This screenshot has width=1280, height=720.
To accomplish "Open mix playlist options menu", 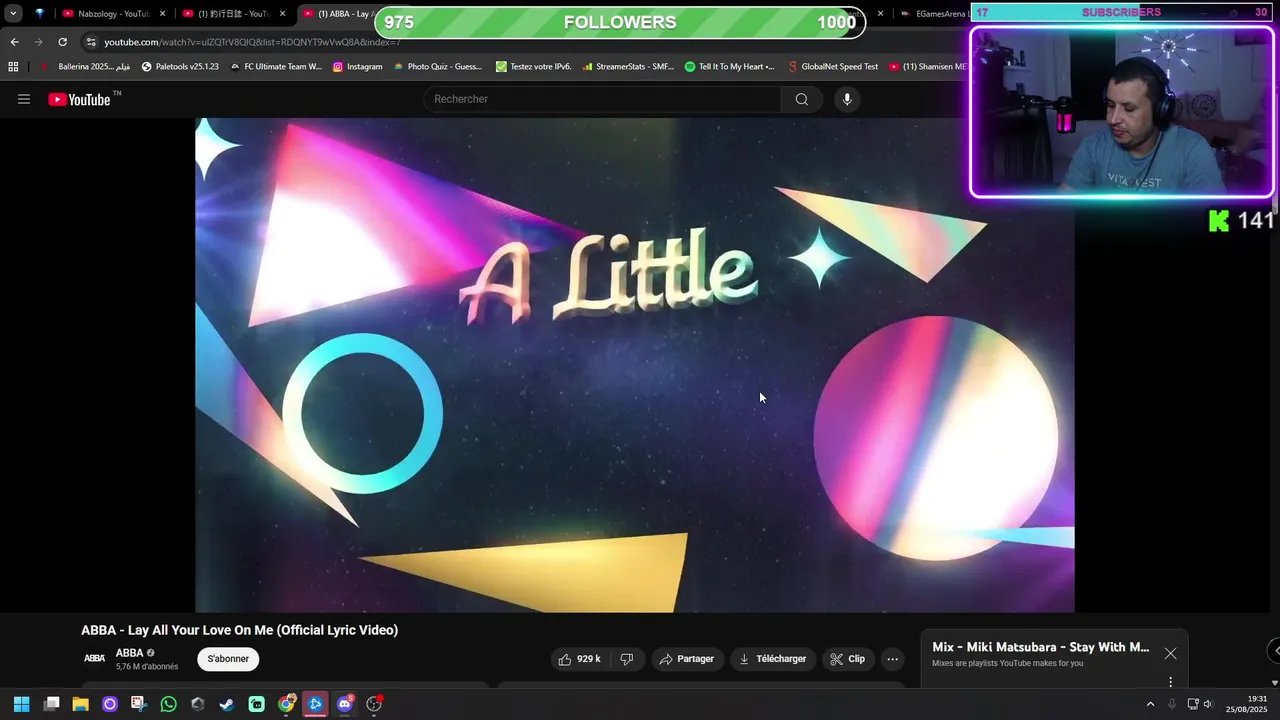I will click(x=1170, y=682).
